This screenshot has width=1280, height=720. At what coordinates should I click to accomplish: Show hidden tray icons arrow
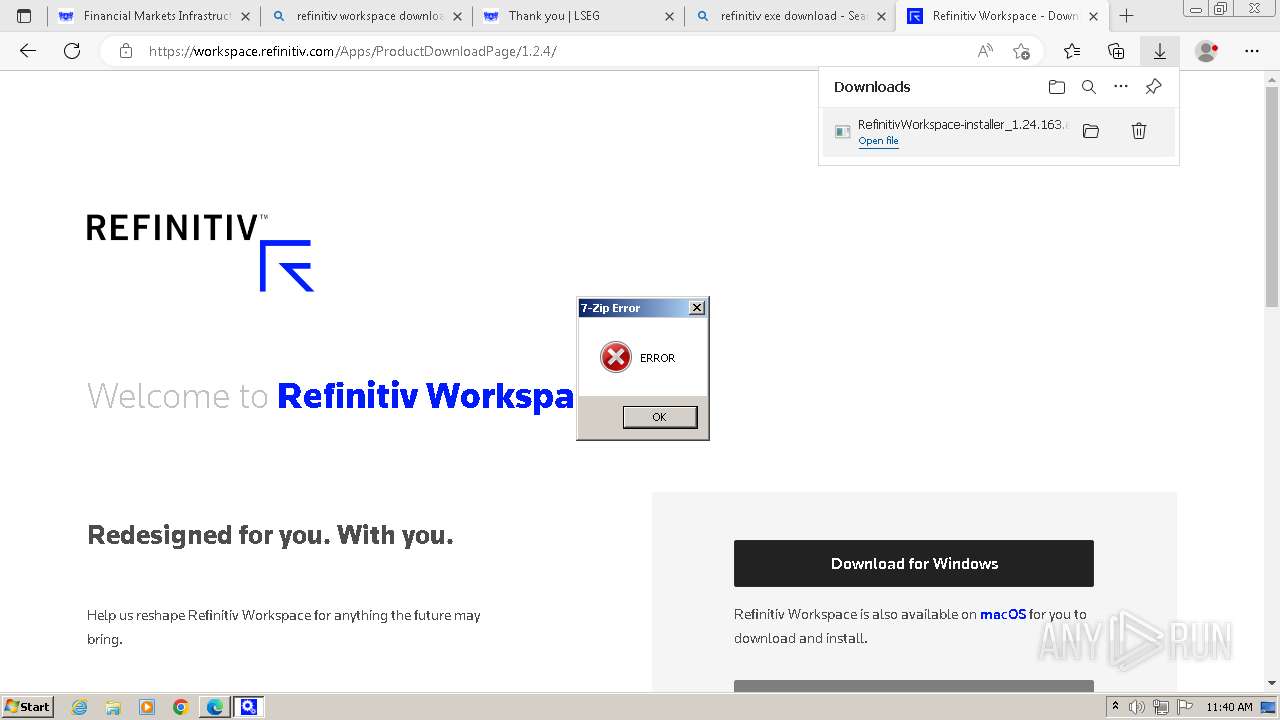coord(1116,707)
